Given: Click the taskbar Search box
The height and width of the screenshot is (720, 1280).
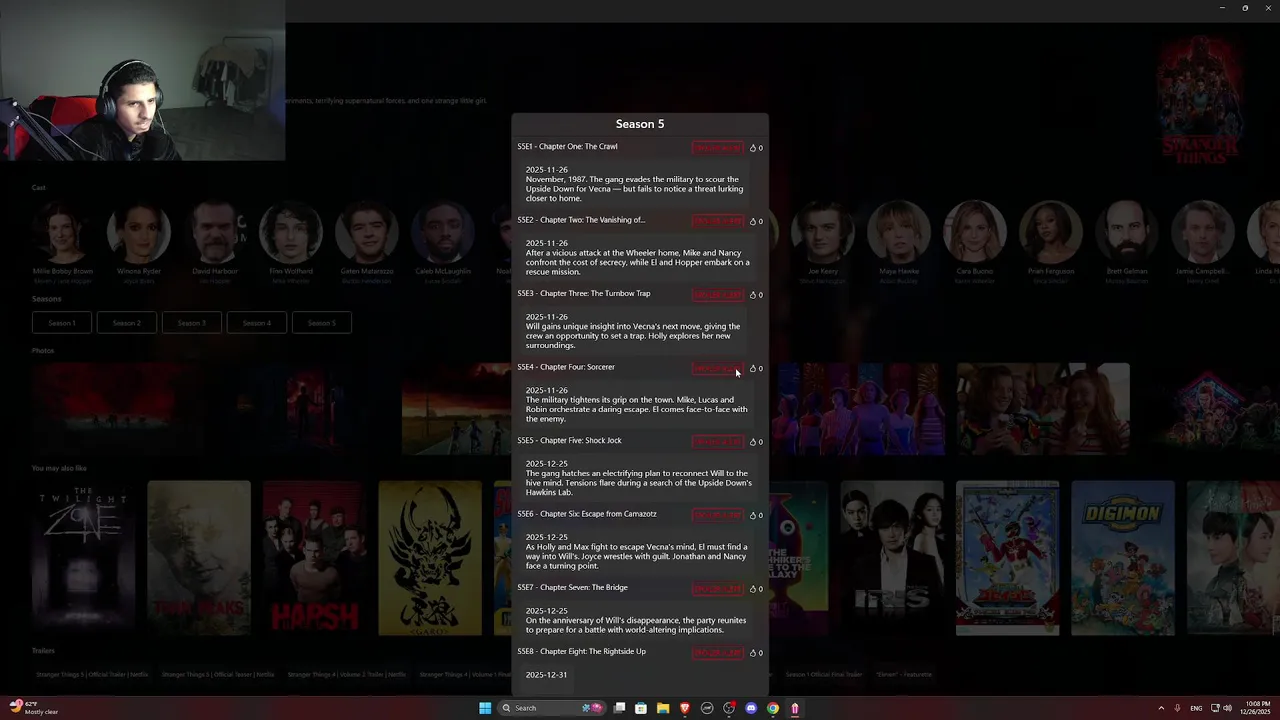Looking at the screenshot, I should click(553, 708).
